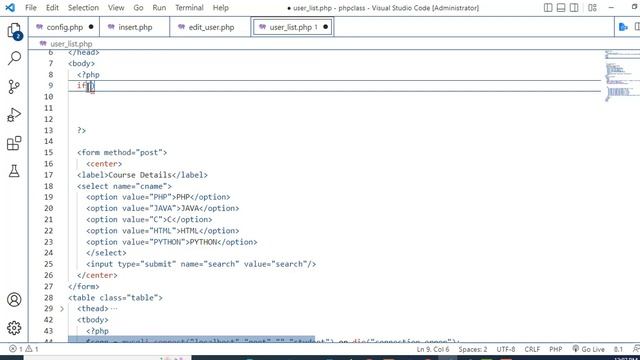Open the Source Control view
The width and height of the screenshot is (640, 360).
pyautogui.click(x=14, y=87)
